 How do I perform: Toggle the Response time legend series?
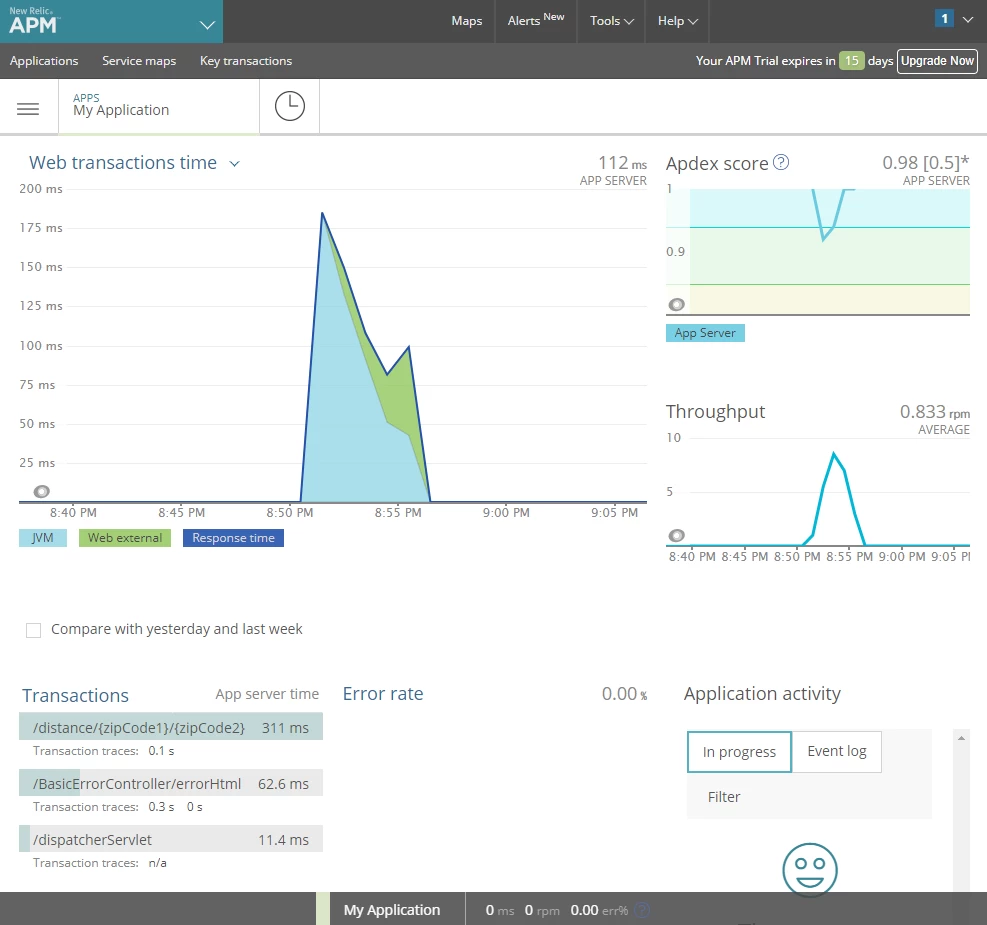pos(234,538)
